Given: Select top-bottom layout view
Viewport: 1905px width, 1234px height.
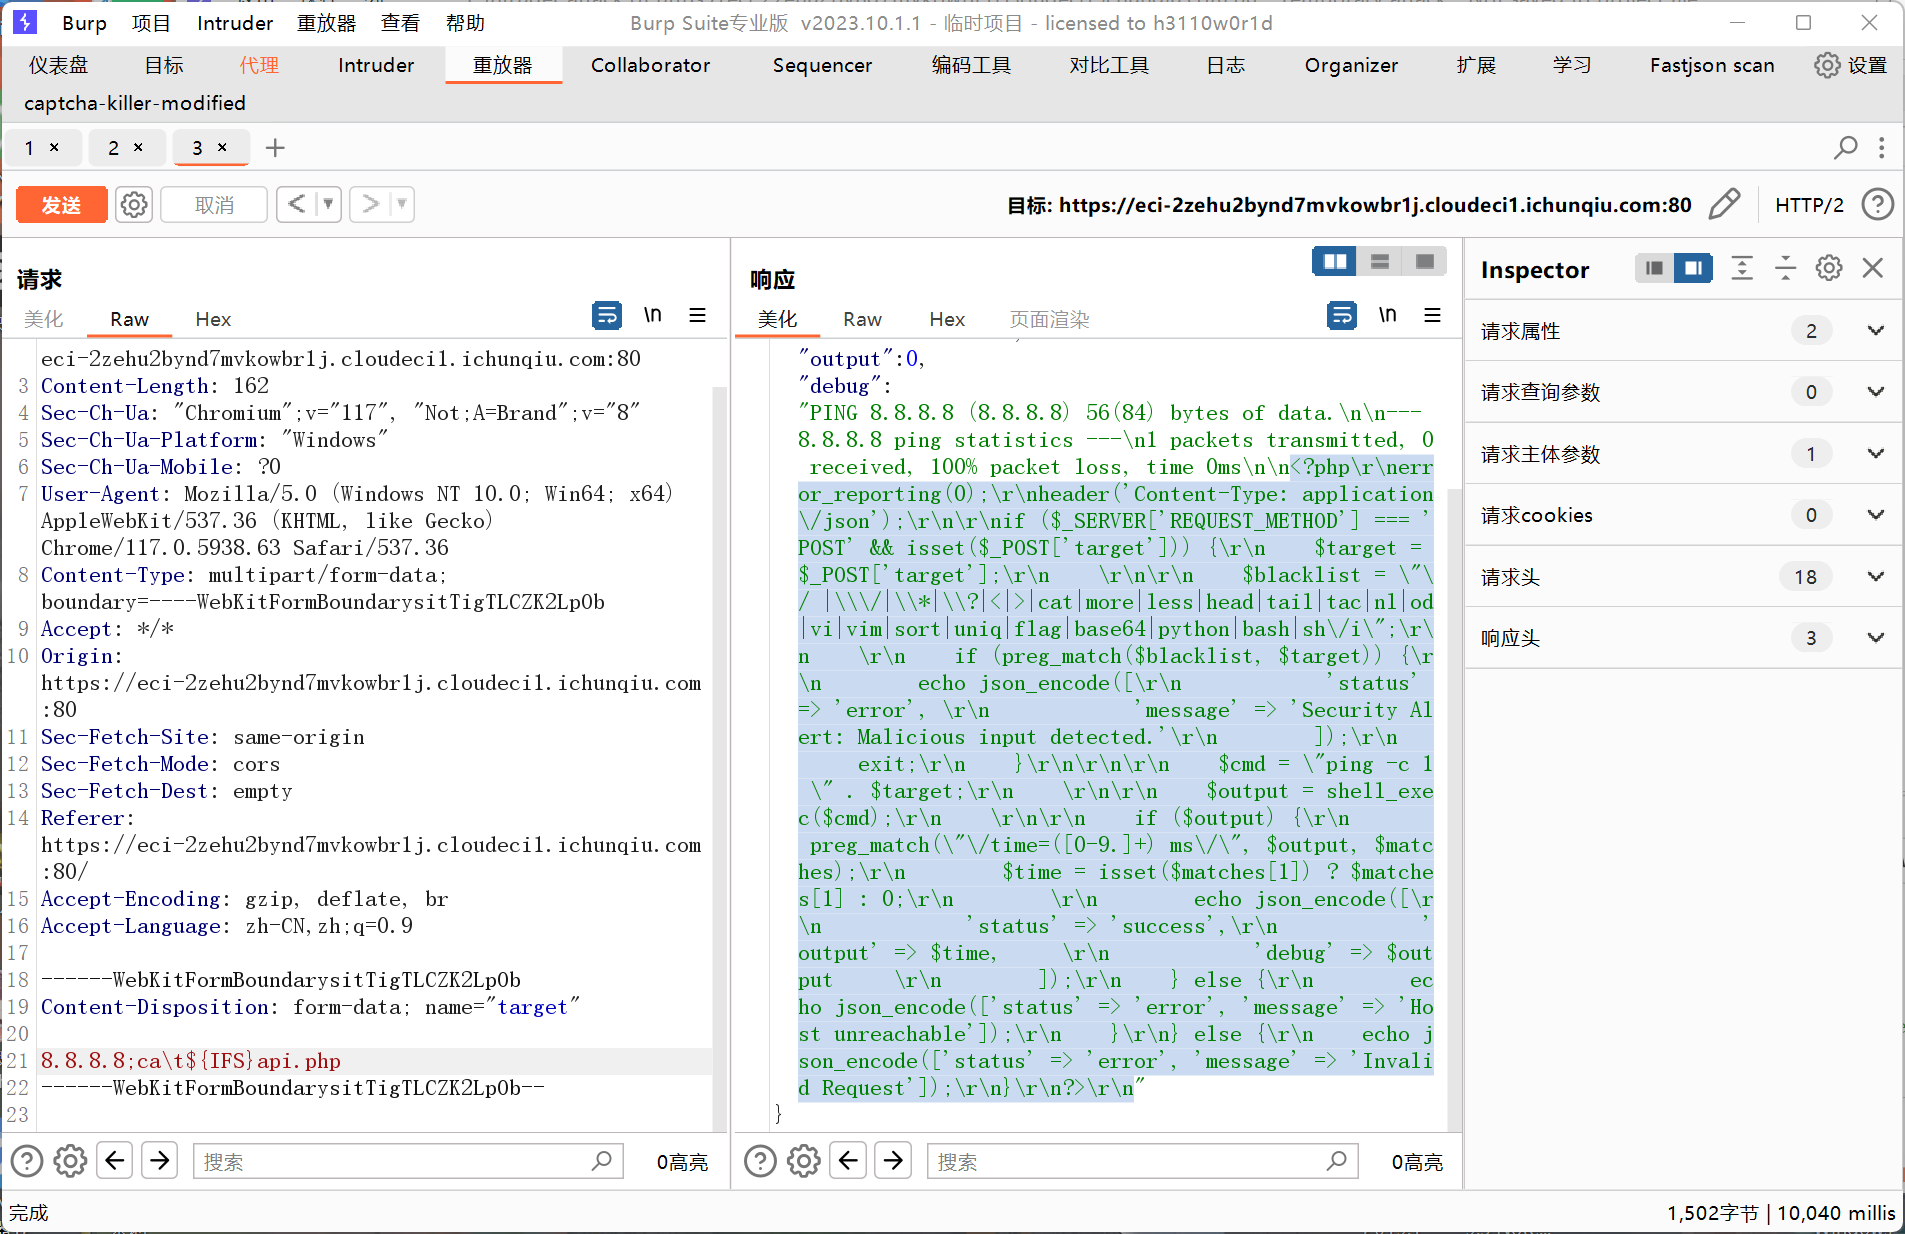Looking at the screenshot, I should point(1379,262).
